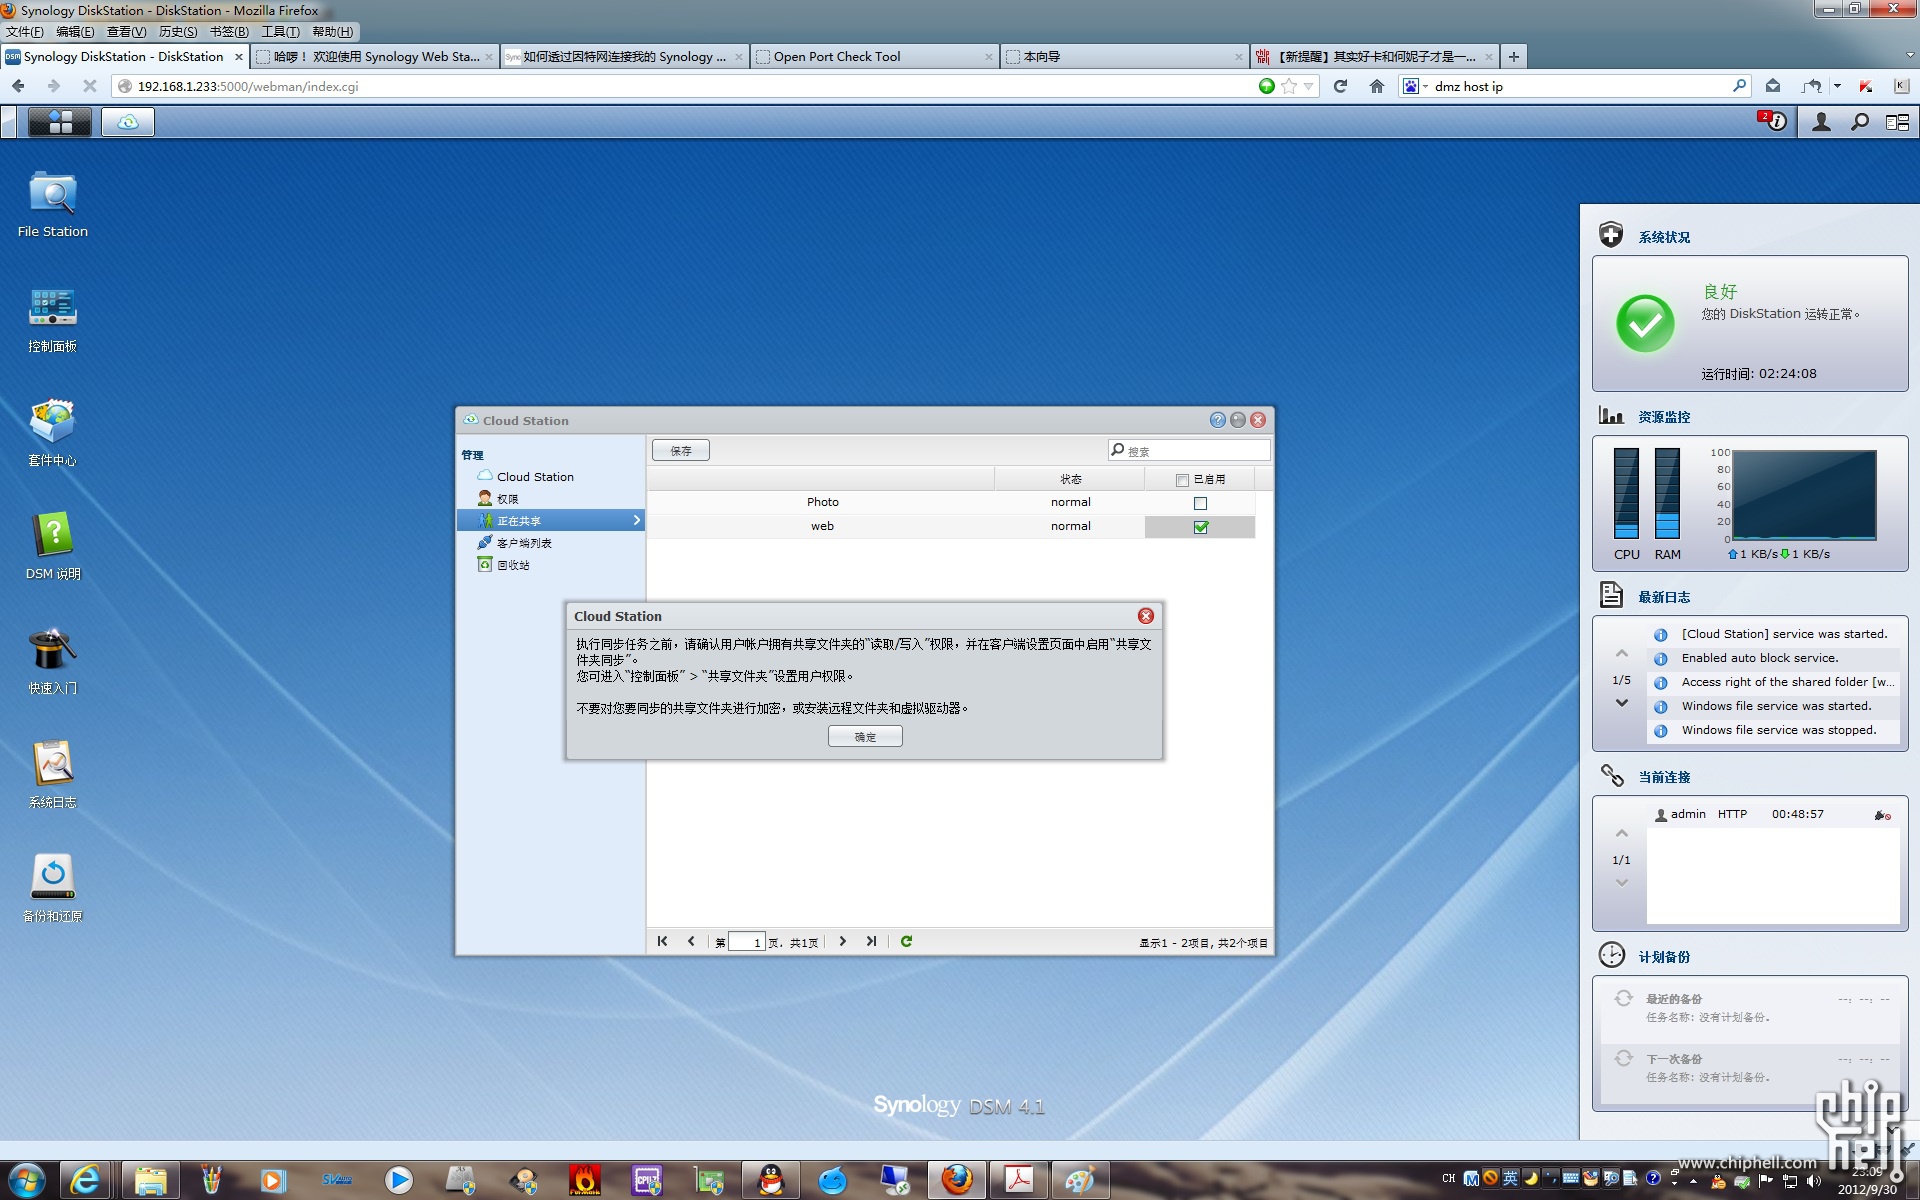Refresh the shared folder list
This screenshot has width=1920, height=1200.
point(906,941)
